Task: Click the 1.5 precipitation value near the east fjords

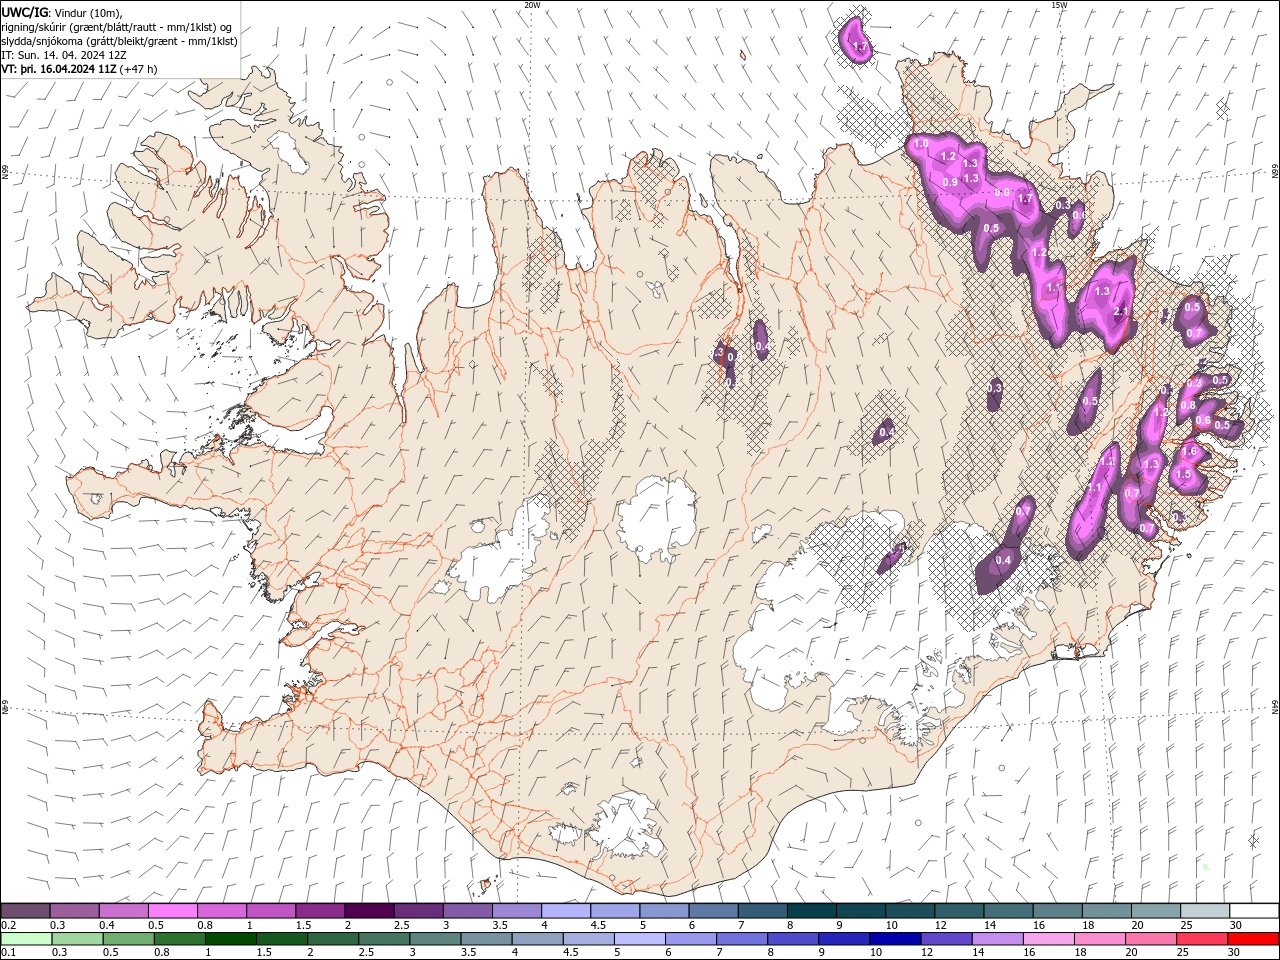Action: (1183, 474)
